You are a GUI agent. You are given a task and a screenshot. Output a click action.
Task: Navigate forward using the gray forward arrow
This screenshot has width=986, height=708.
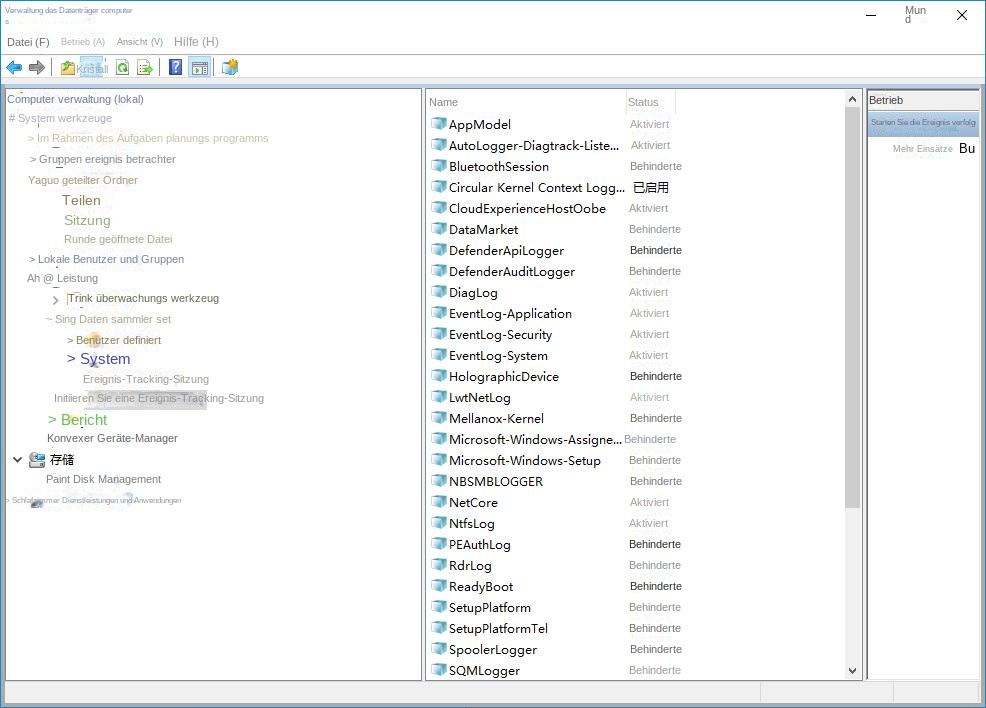(37, 67)
